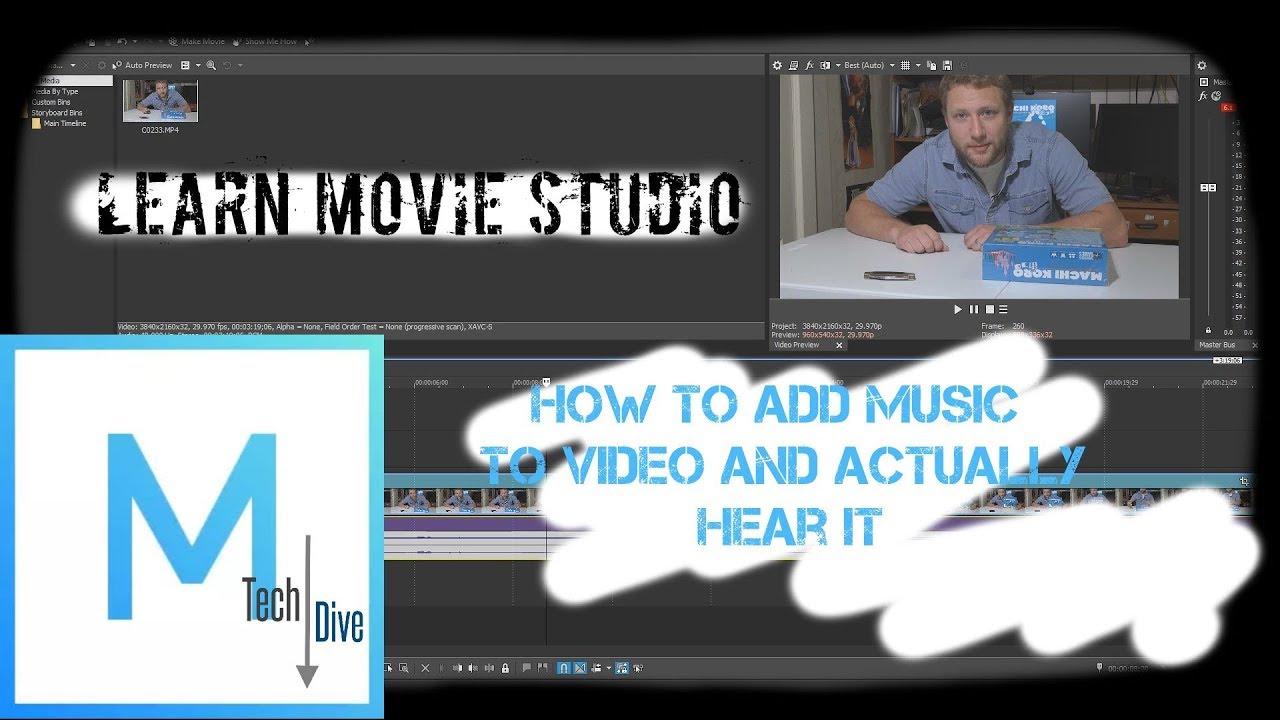Image resolution: width=1280 pixels, height=720 pixels.
Task: Open Master FX icon in Master Bus
Action: click(x=1203, y=96)
